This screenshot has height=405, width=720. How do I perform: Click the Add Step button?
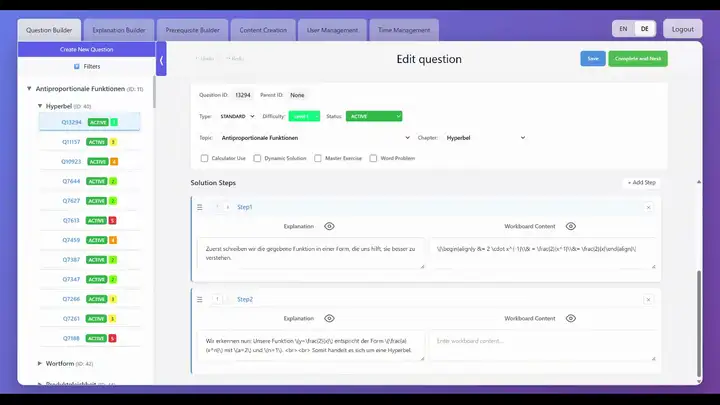point(641,183)
